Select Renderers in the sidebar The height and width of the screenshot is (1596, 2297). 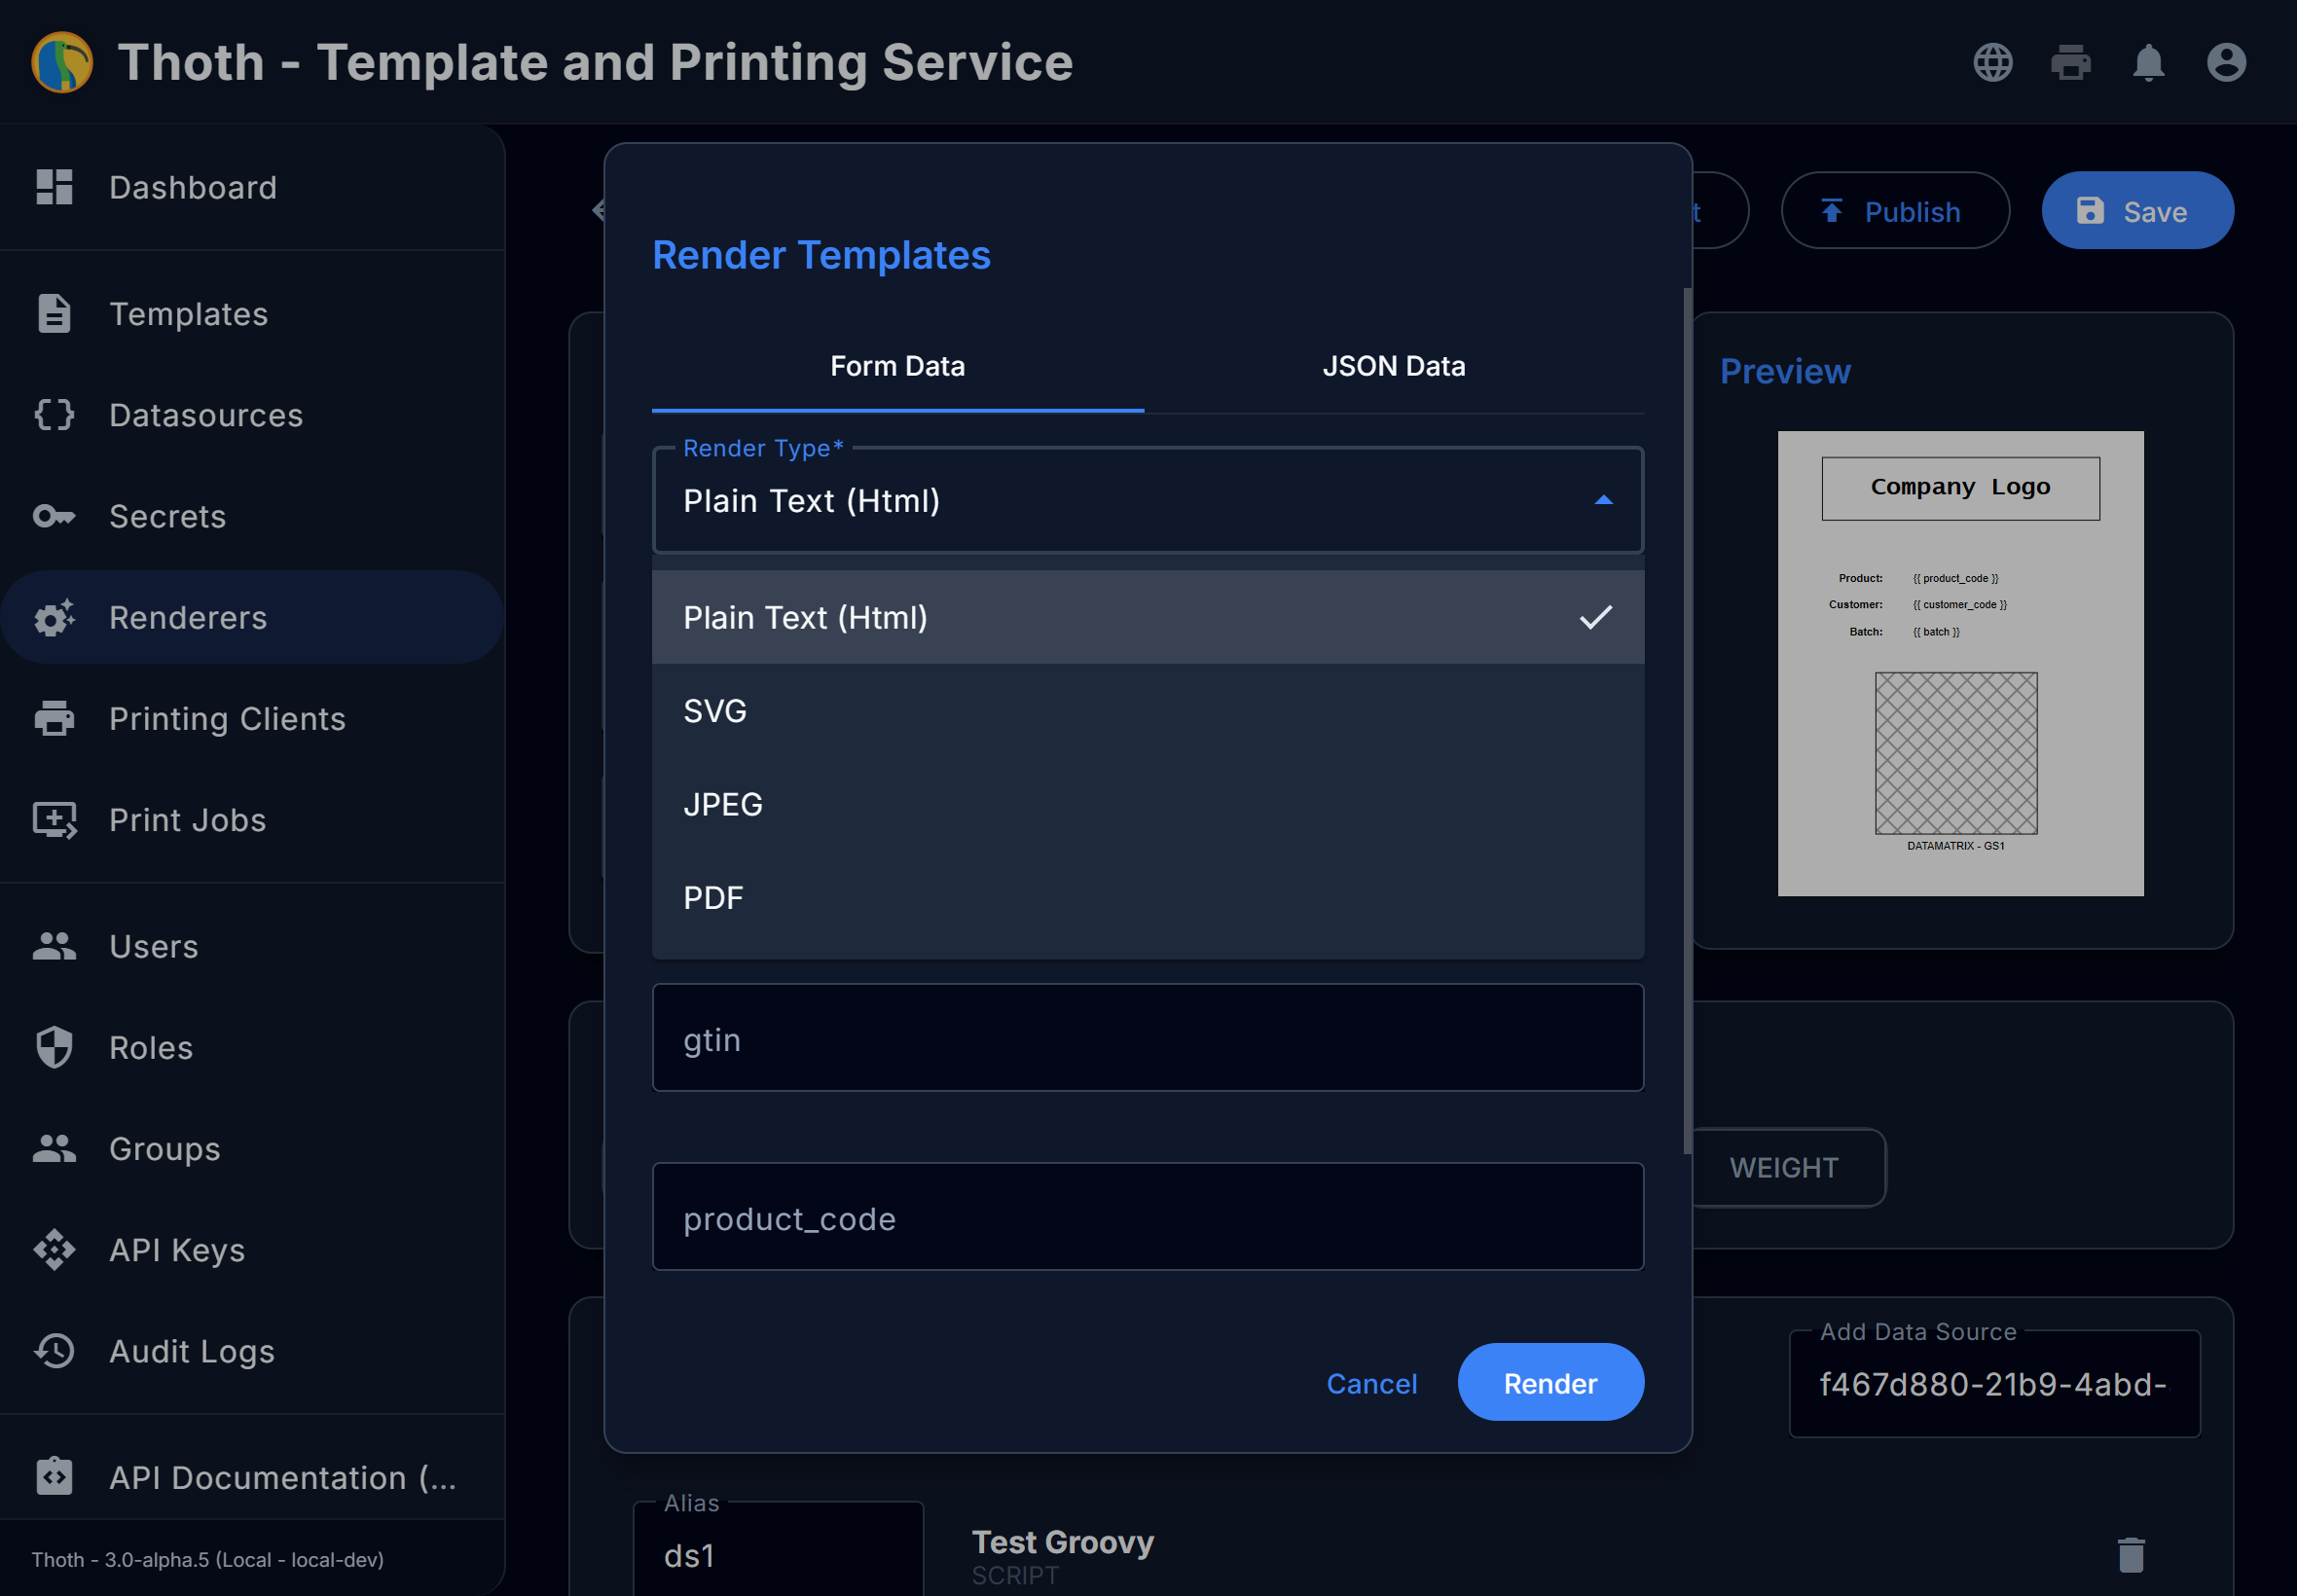252,617
